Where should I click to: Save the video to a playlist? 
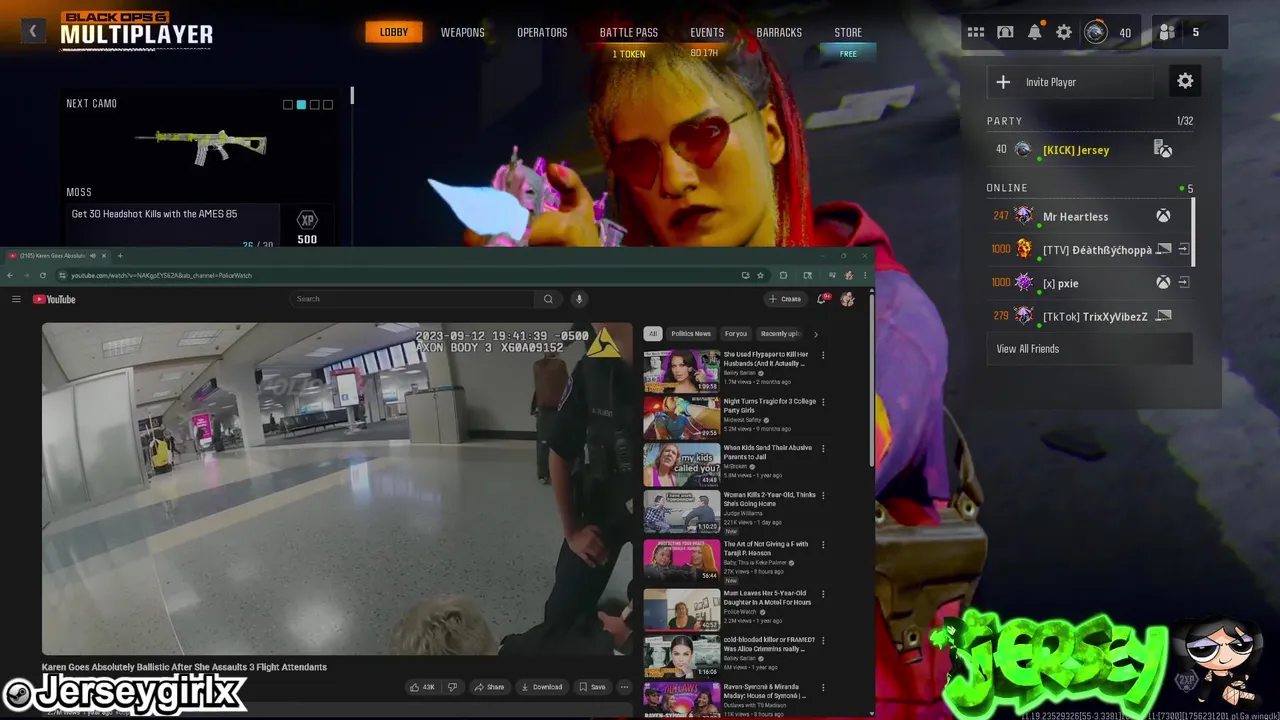click(x=593, y=687)
